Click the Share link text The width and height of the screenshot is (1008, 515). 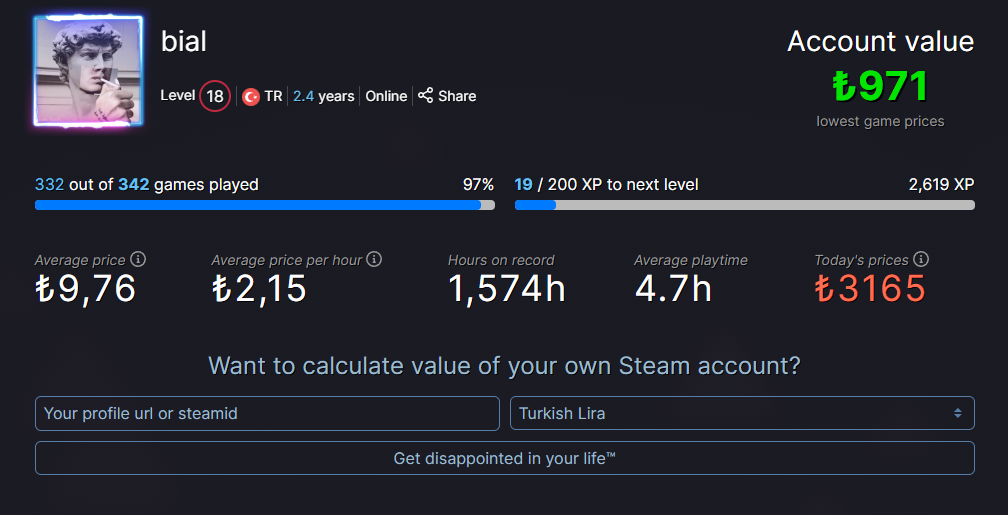pos(457,96)
